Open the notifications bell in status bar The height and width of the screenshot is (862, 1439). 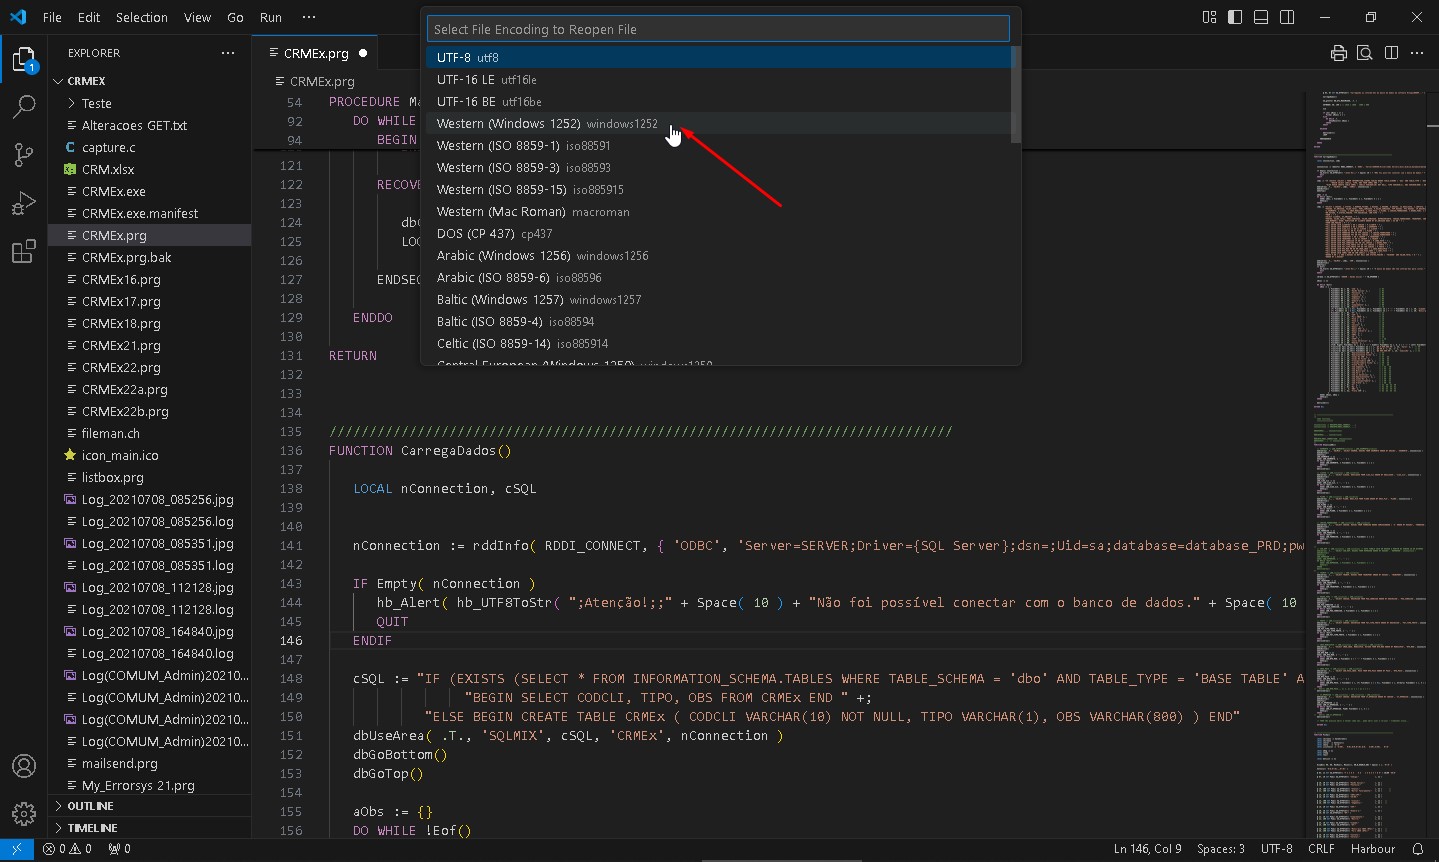[1417, 849]
